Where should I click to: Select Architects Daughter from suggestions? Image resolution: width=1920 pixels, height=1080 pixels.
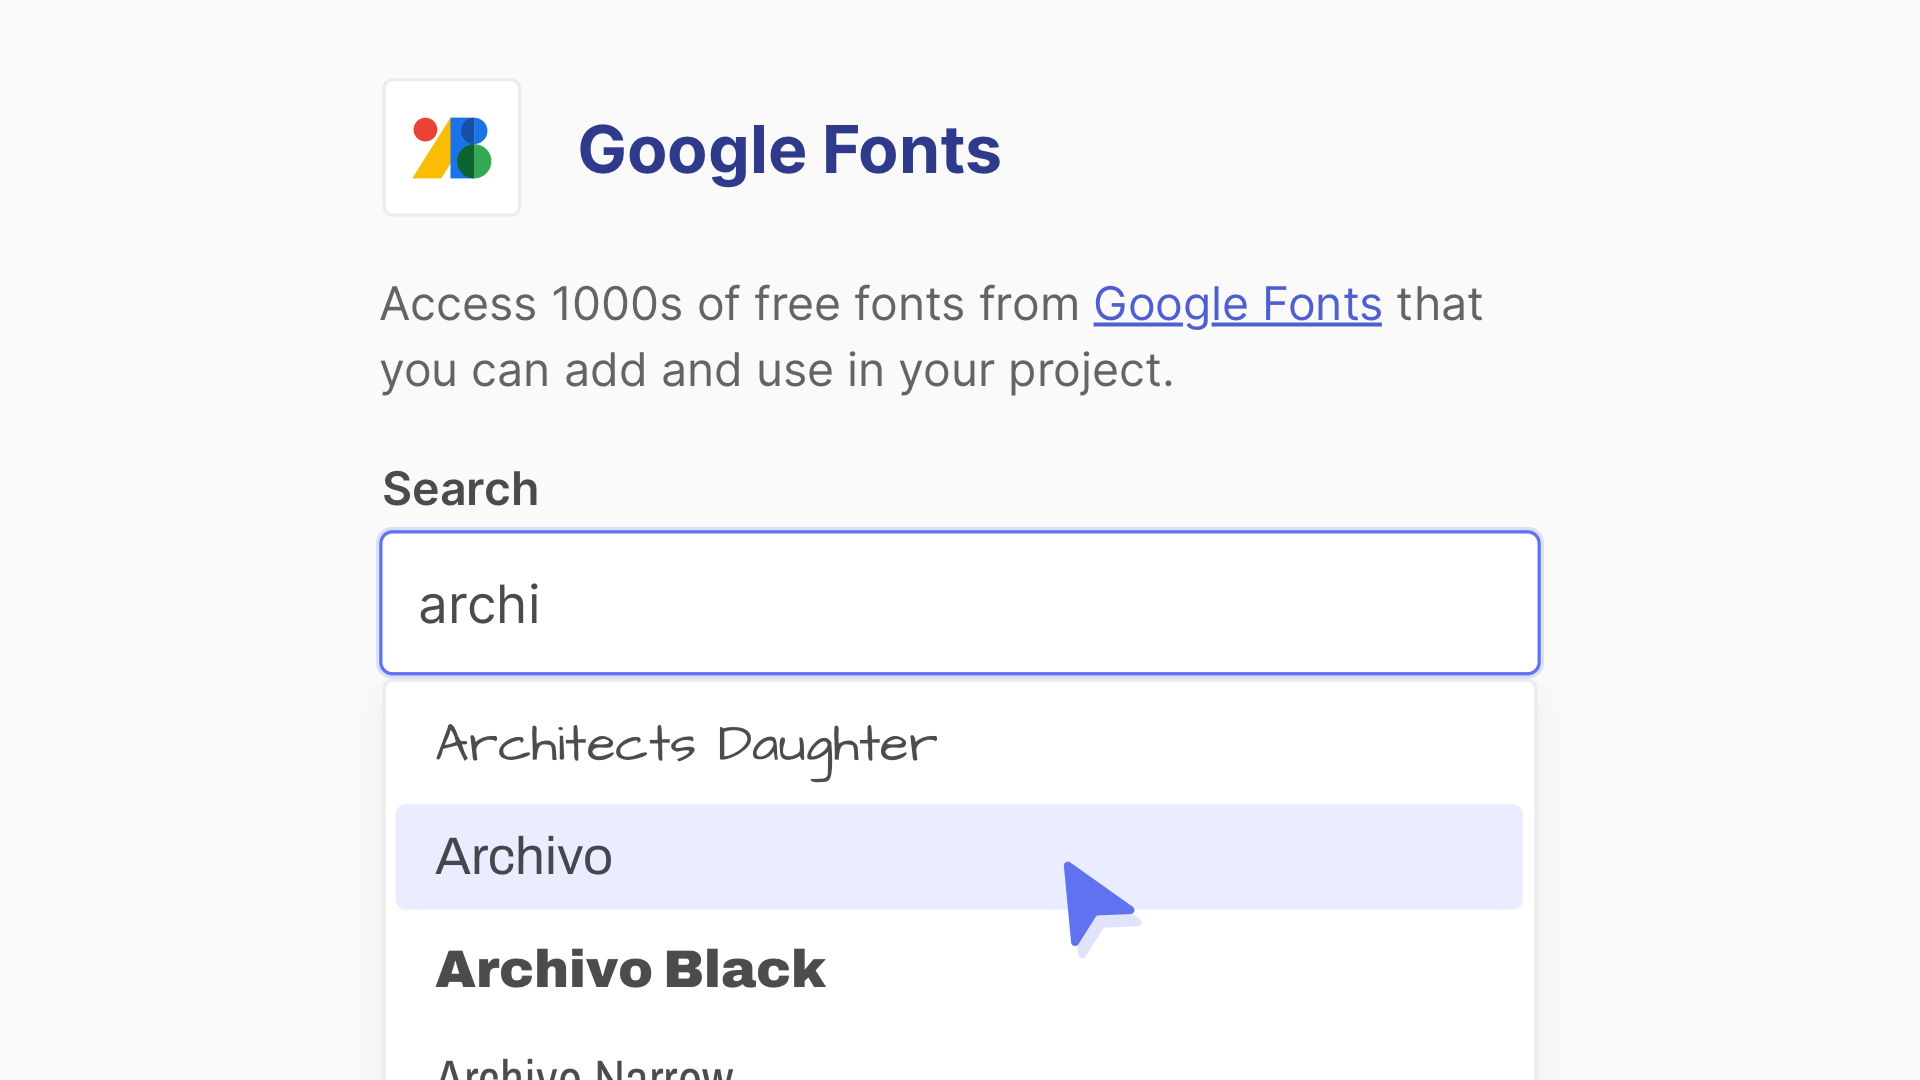686,745
